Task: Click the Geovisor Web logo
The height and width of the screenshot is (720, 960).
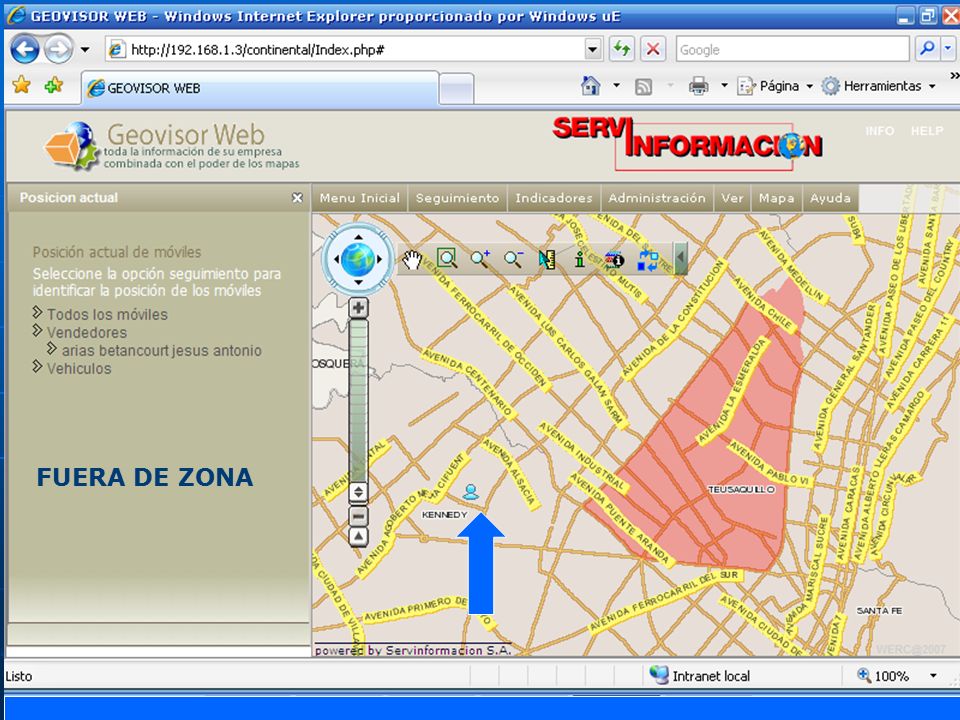Action: [x=171, y=146]
